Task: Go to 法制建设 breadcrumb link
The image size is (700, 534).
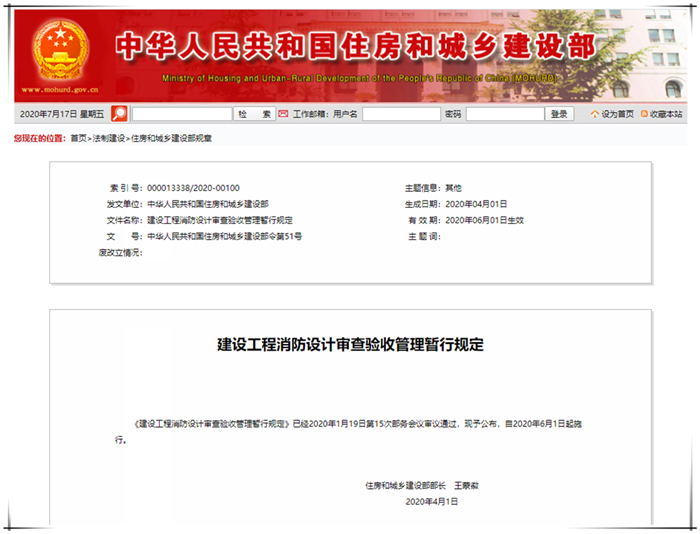Action: [x=109, y=137]
